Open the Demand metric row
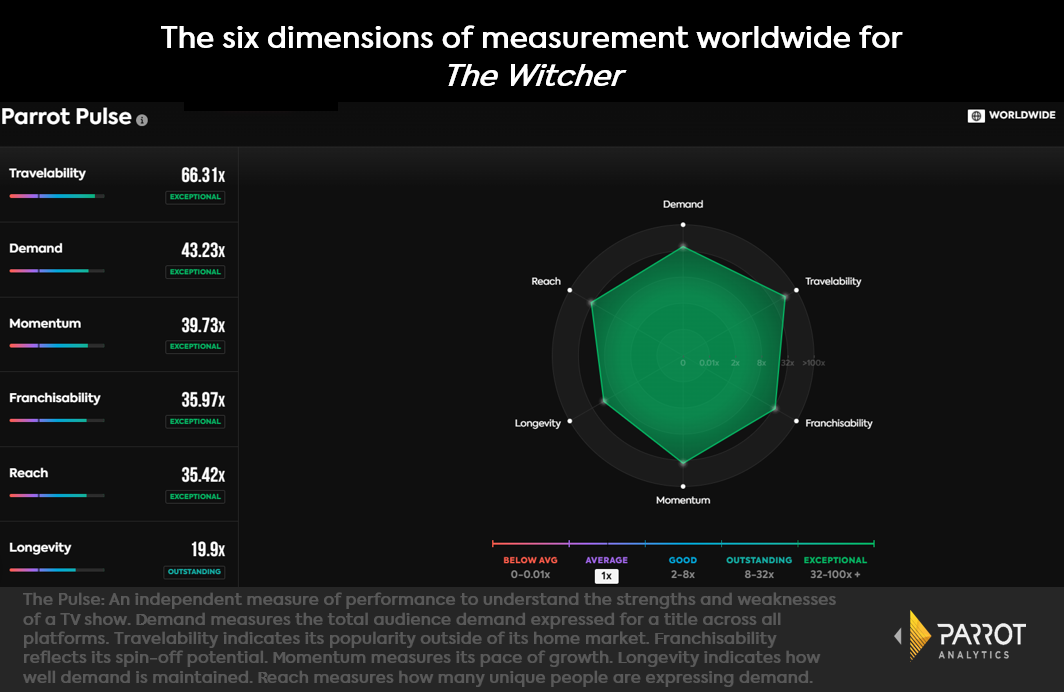This screenshot has width=1064, height=692. coord(119,260)
